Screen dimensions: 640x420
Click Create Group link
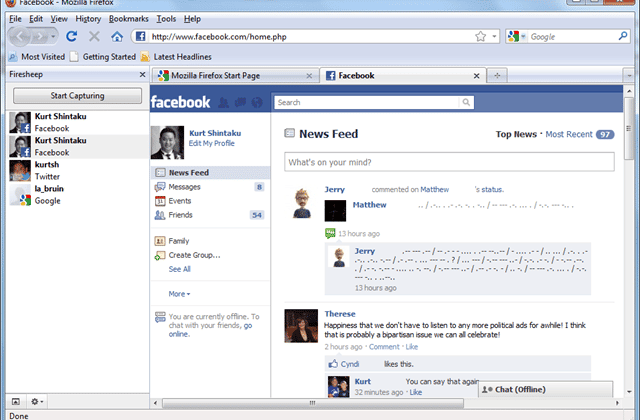tap(194, 255)
